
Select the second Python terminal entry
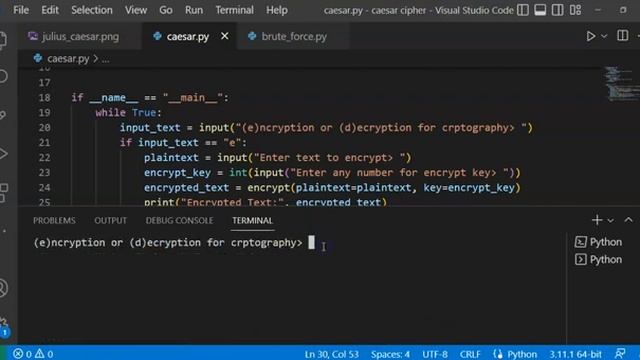598,260
